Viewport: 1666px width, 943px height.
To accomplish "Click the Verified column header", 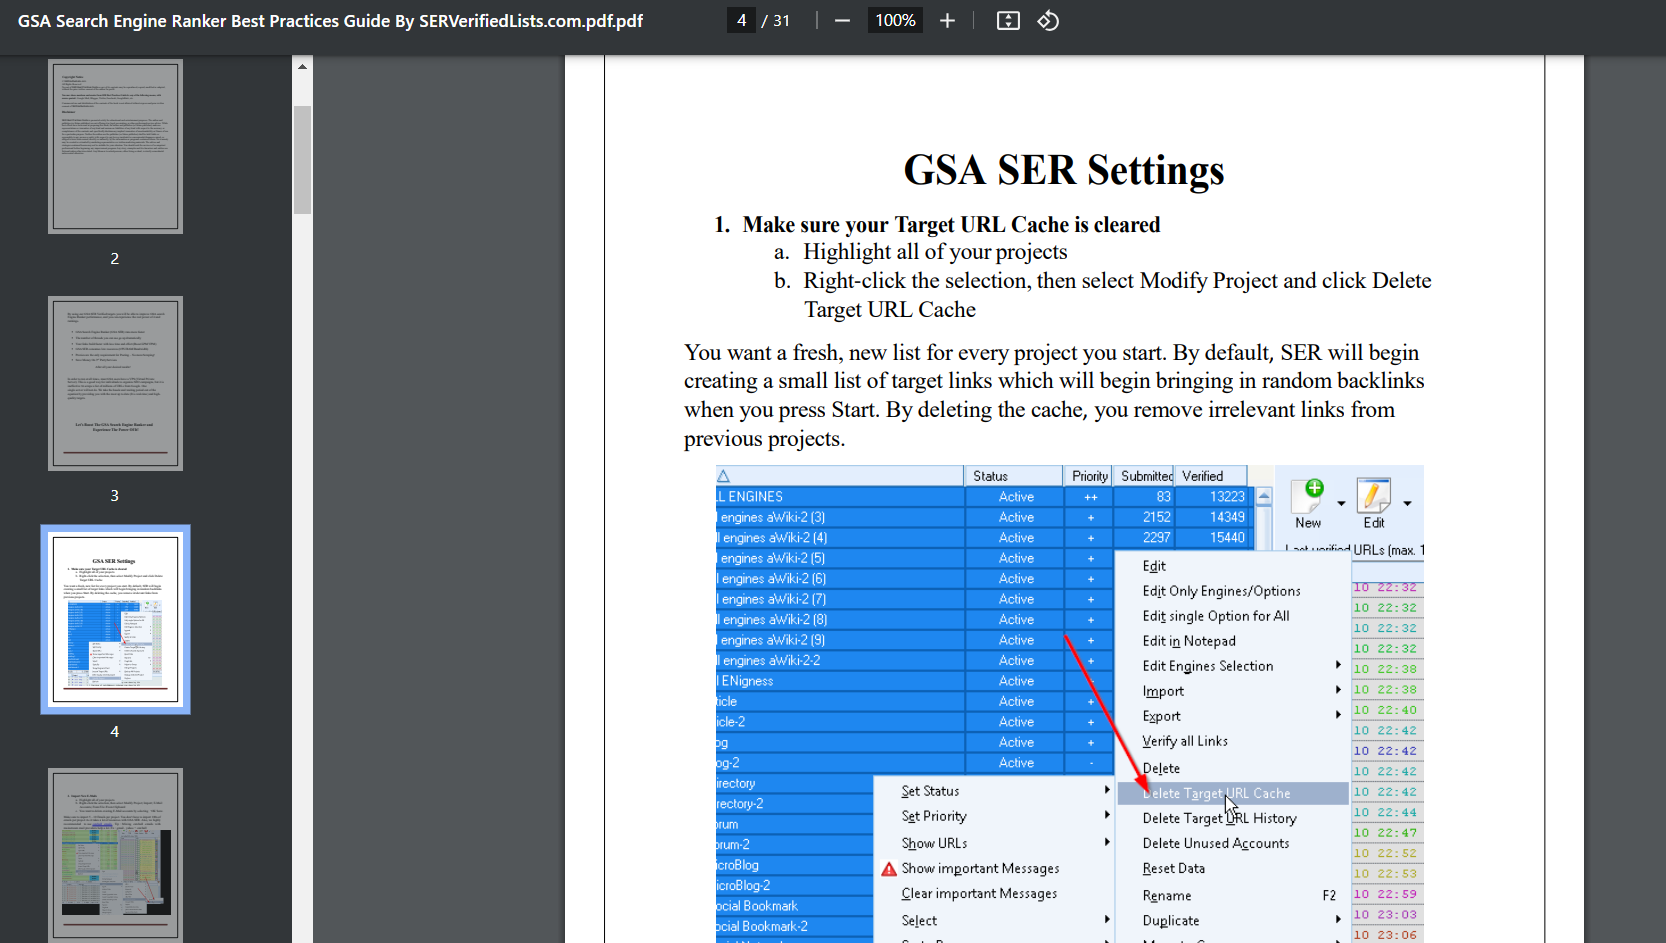I will click(1211, 476).
